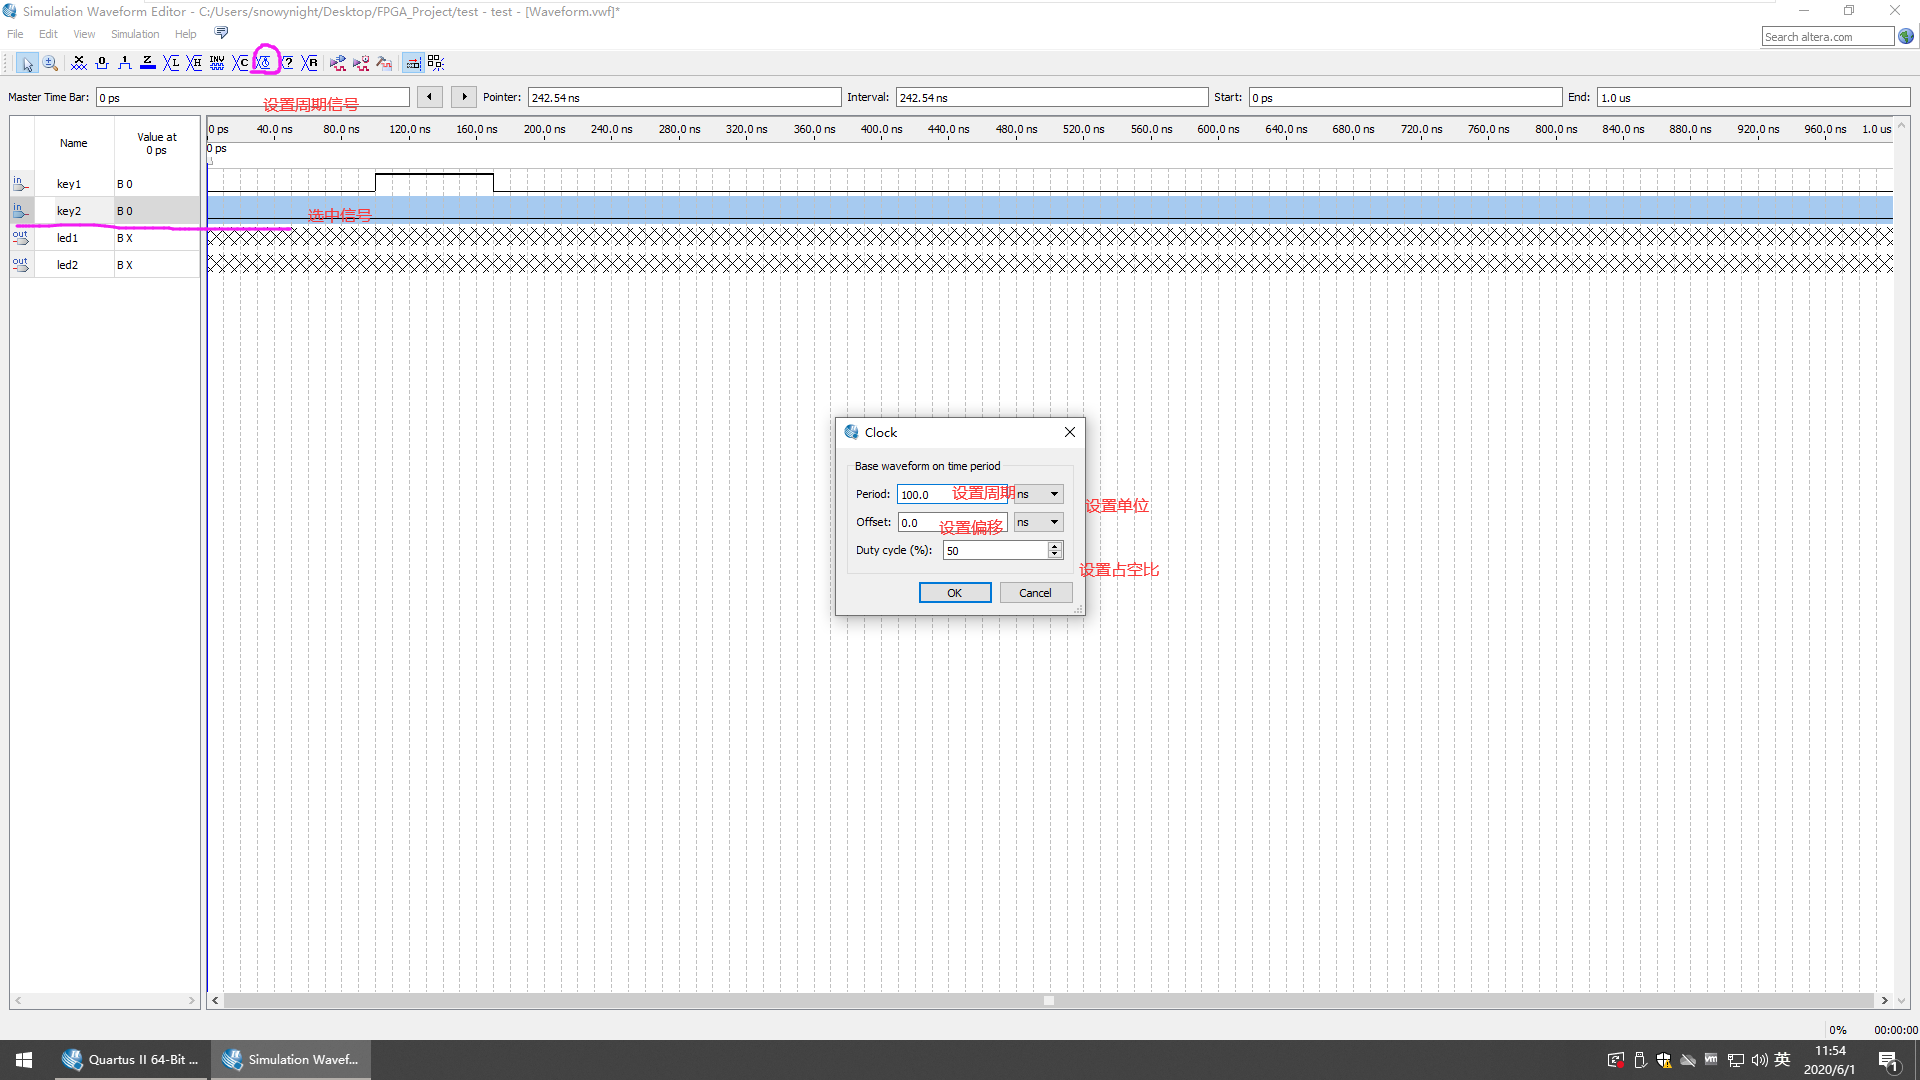Open the Period unit dropdown
The width and height of the screenshot is (1920, 1080).
(x=1038, y=494)
